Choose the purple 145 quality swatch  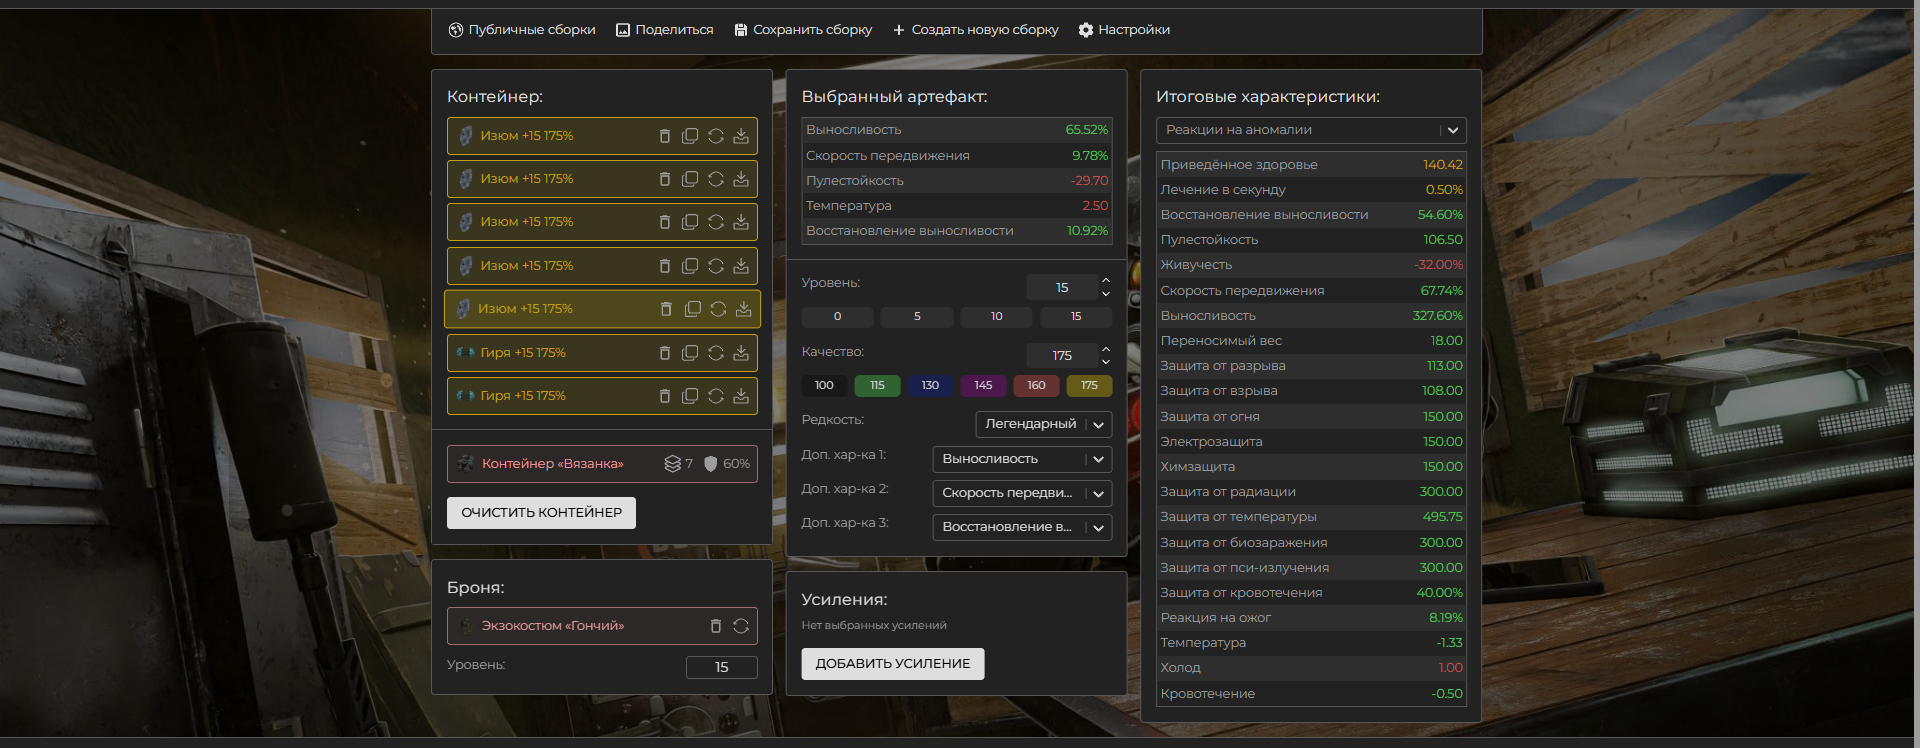point(983,386)
